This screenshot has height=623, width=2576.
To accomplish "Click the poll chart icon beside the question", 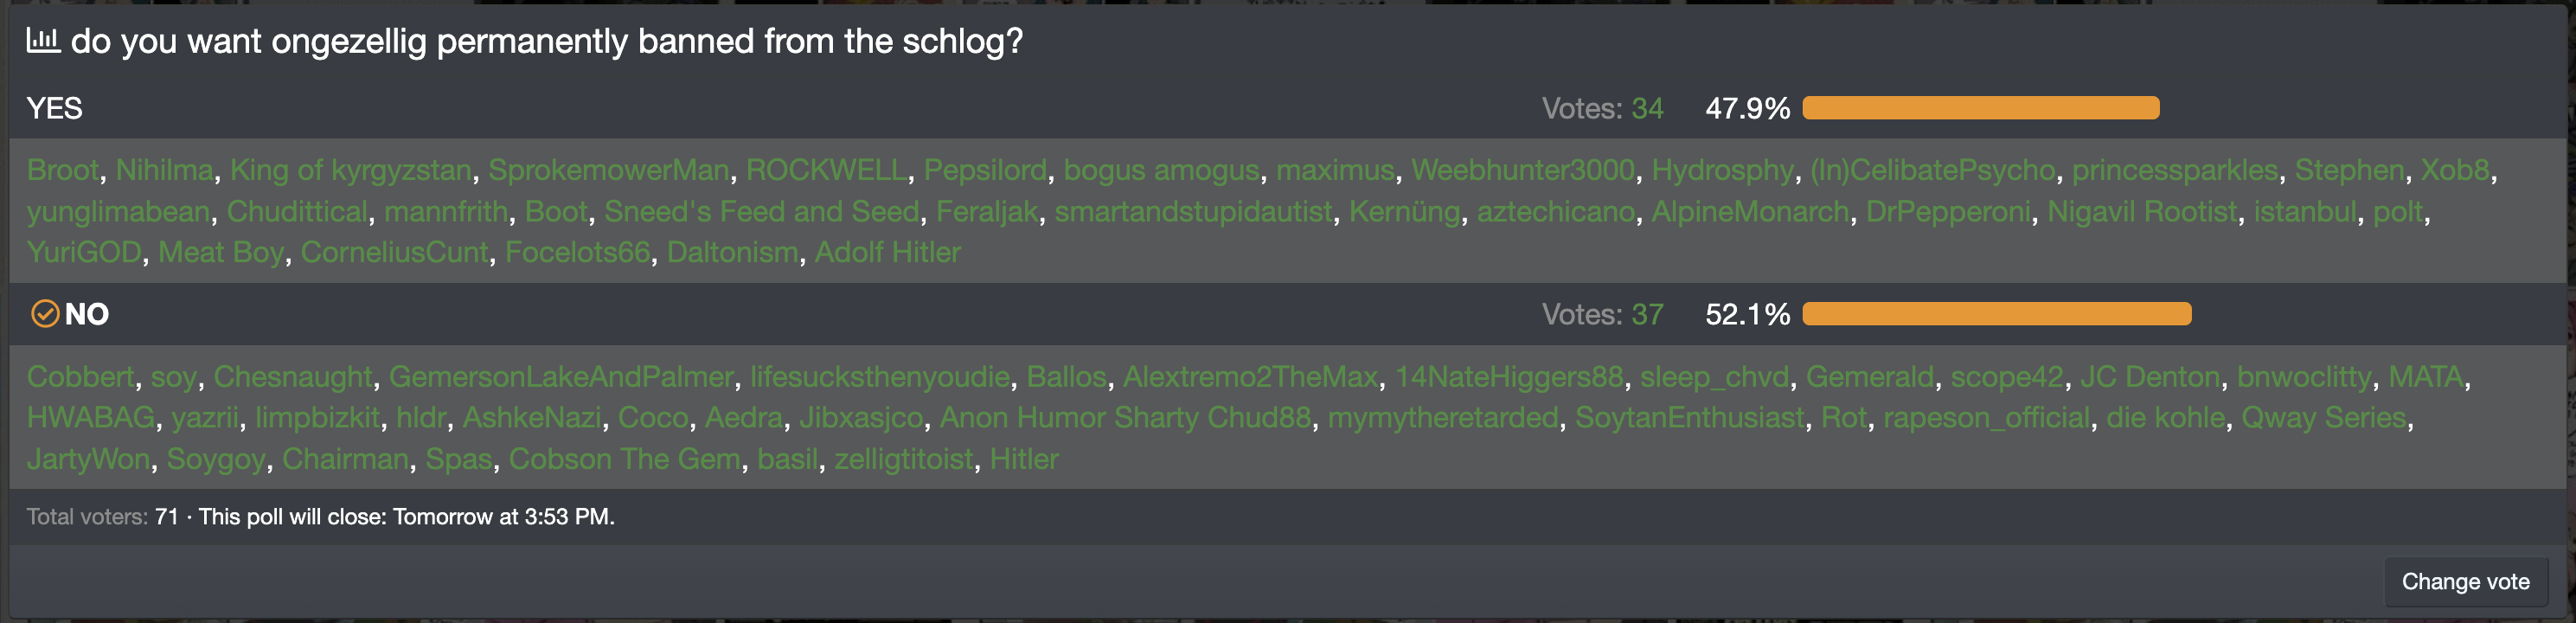I will pos(42,40).
